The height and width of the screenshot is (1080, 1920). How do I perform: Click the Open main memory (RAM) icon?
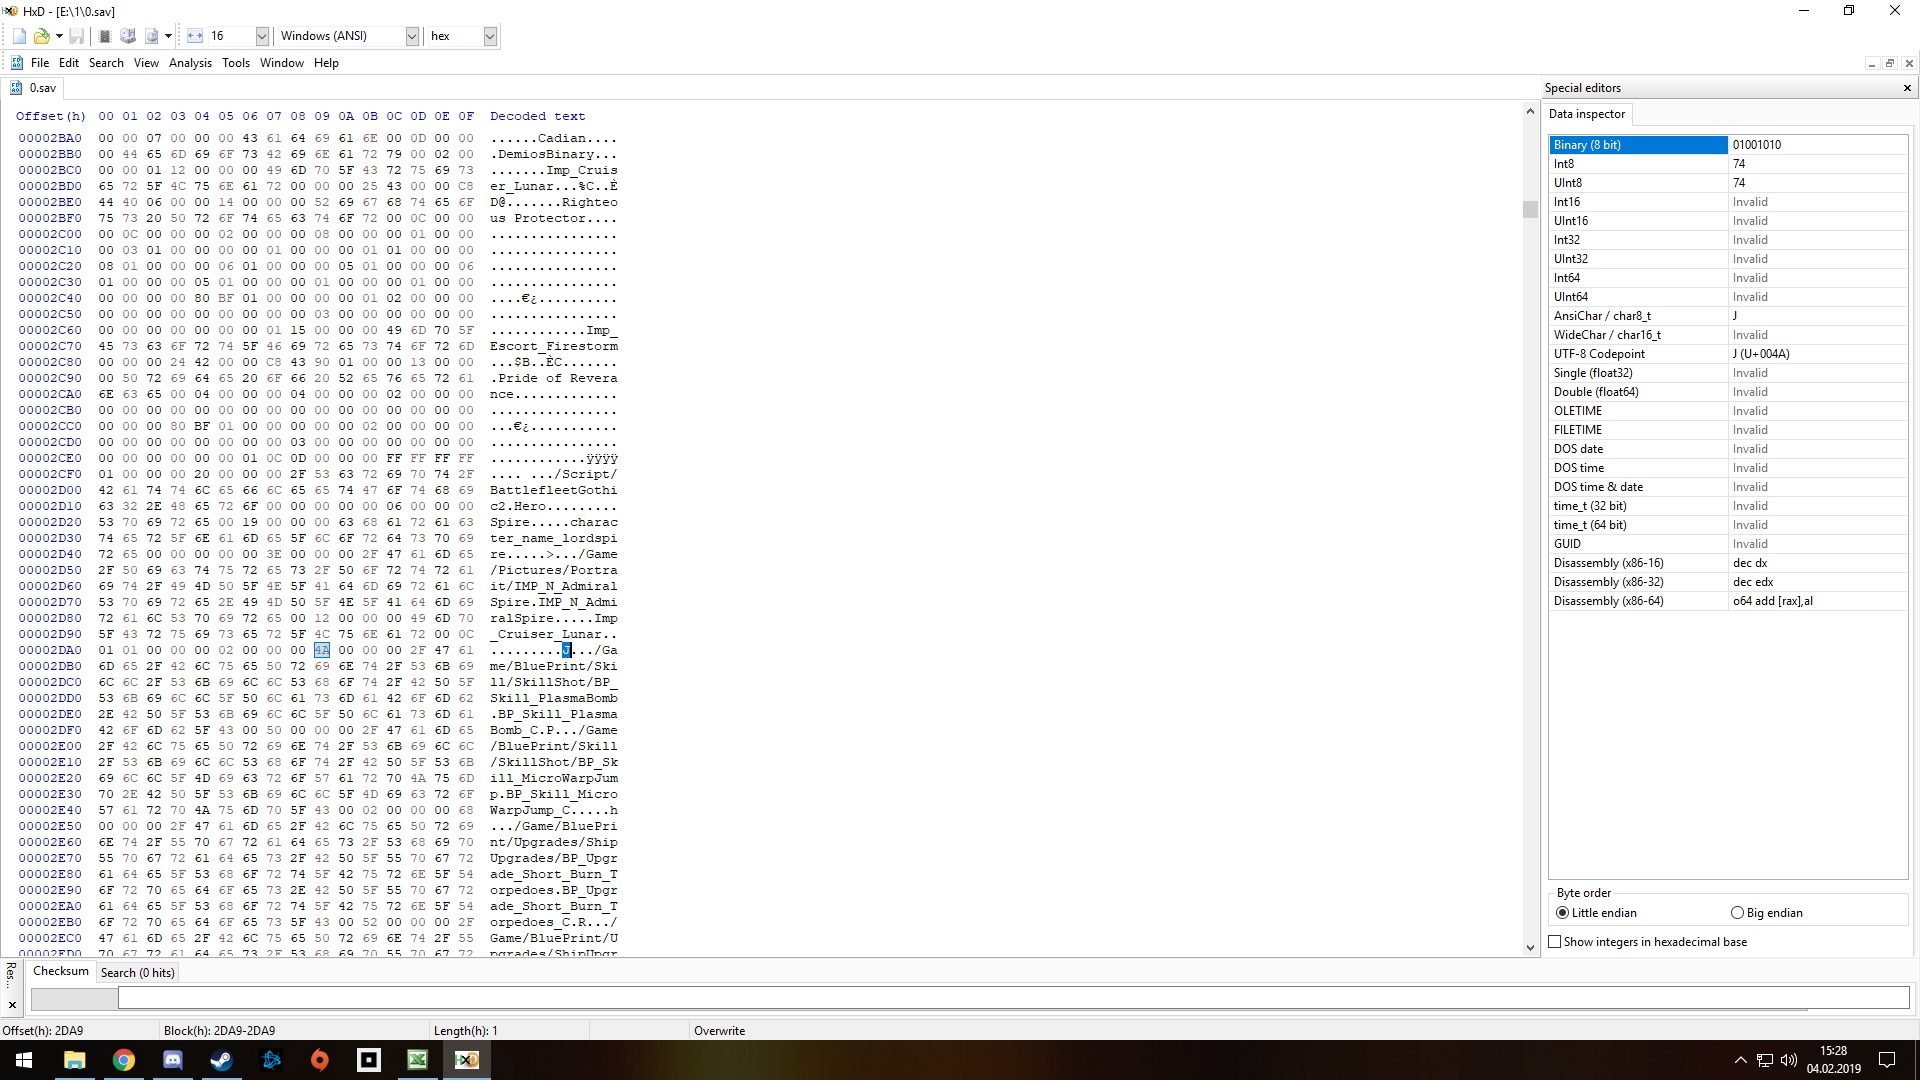point(104,36)
